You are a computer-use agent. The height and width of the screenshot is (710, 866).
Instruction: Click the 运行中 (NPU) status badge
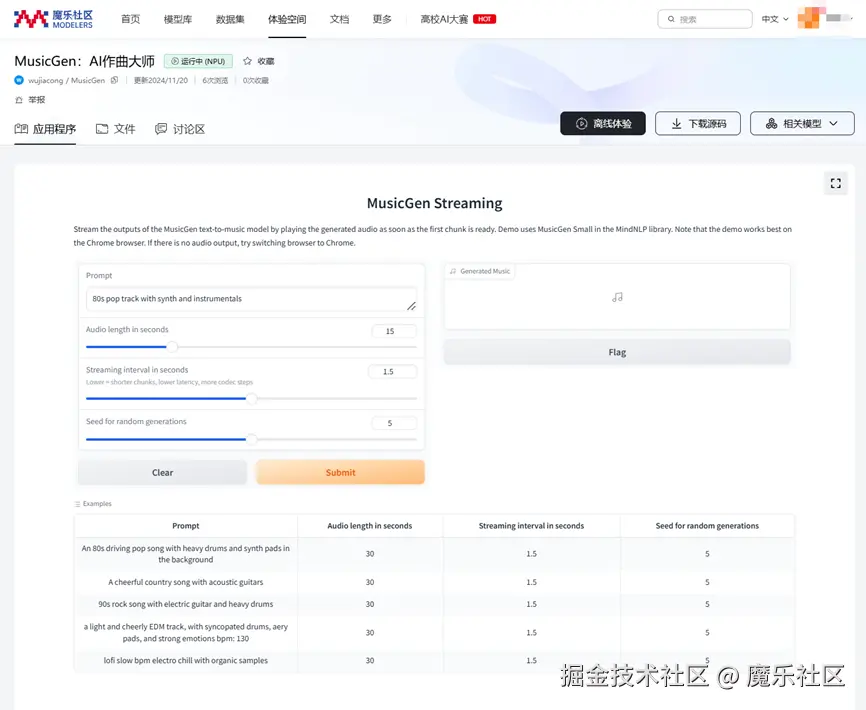tap(198, 61)
